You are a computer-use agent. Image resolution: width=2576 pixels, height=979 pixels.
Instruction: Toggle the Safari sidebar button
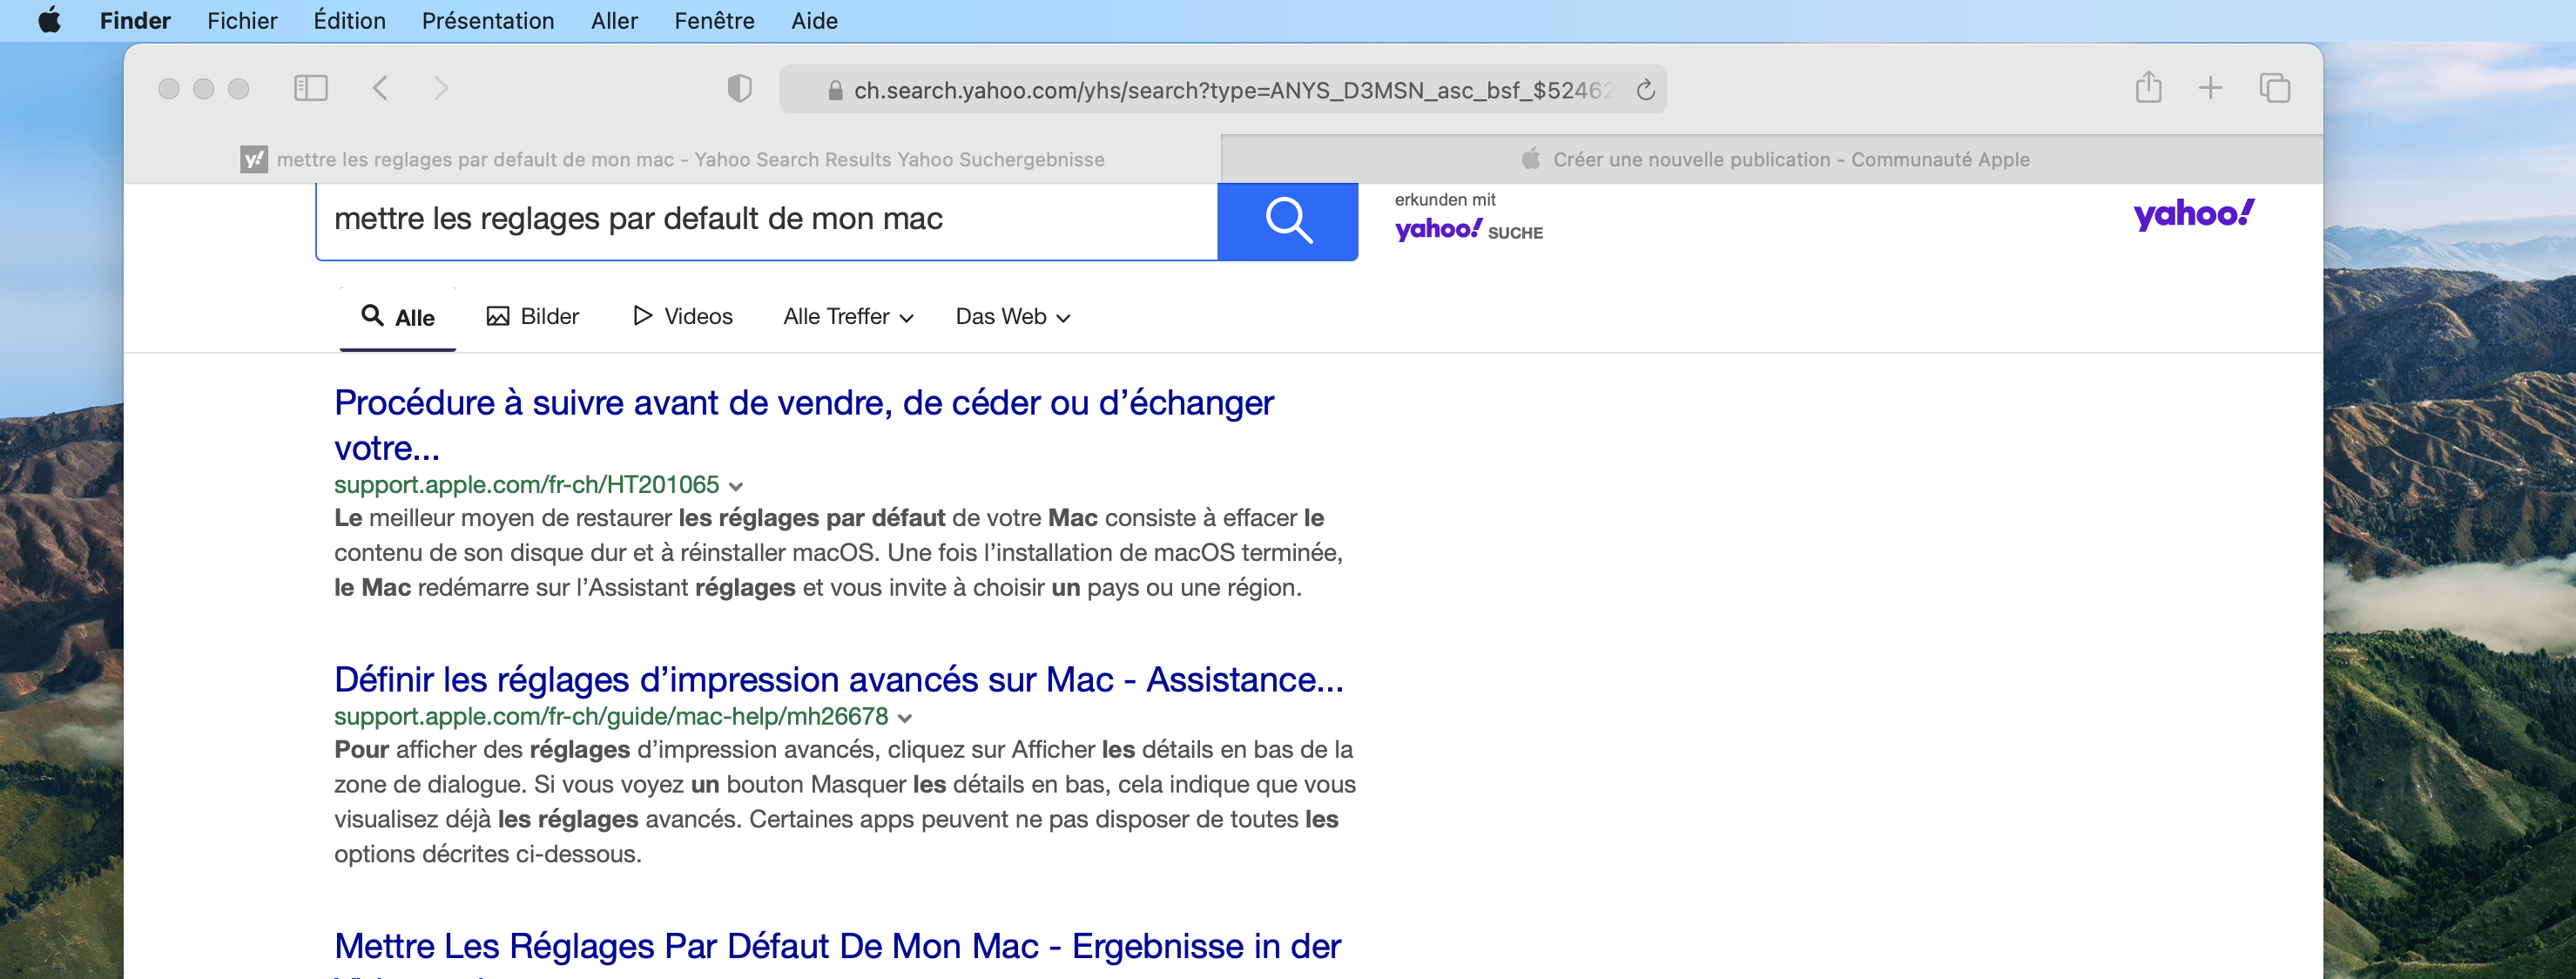point(310,89)
